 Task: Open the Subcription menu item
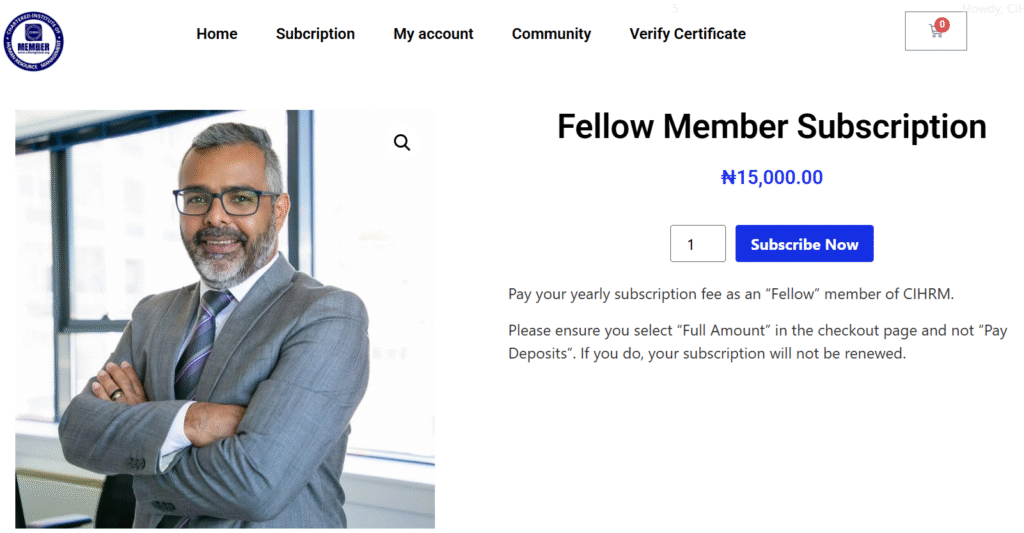click(x=315, y=34)
